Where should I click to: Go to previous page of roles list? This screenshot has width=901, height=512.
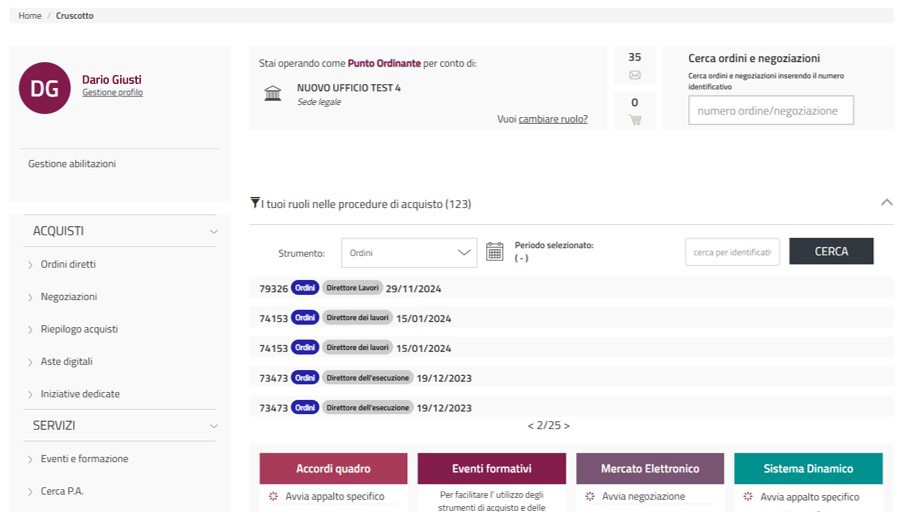(x=531, y=426)
